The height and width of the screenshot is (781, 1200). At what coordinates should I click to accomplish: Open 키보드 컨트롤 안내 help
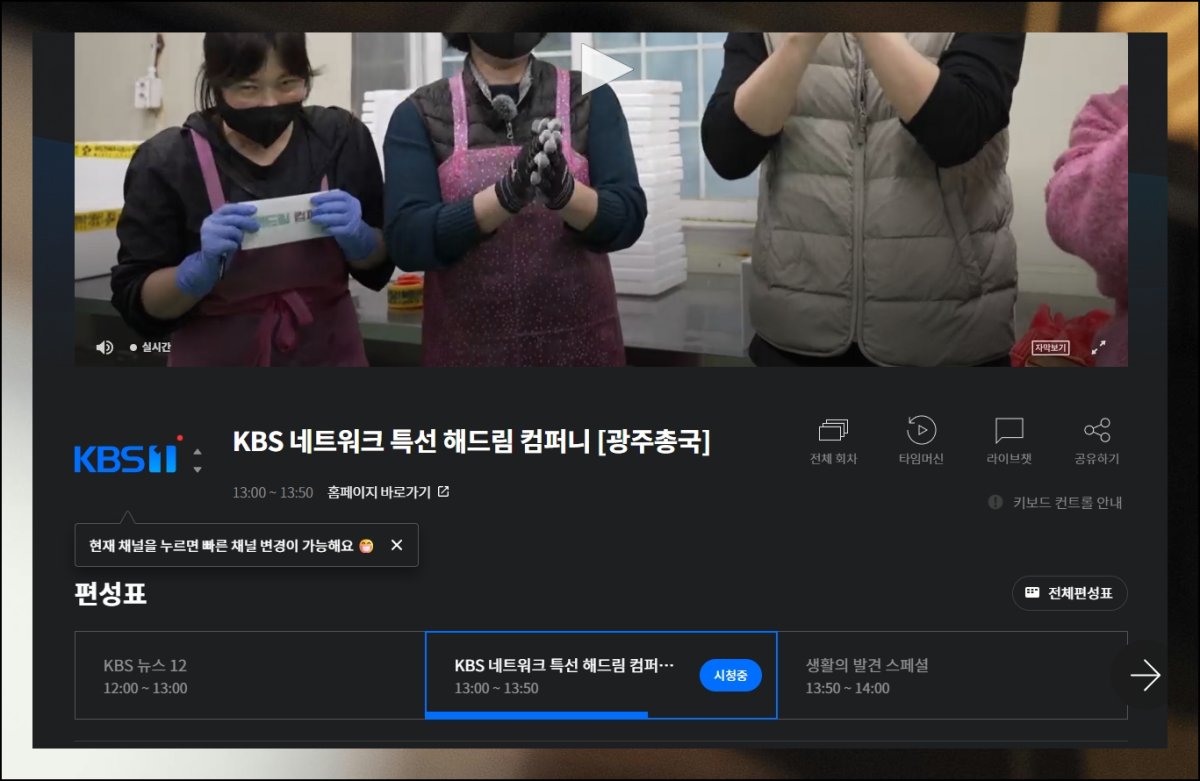(1055, 502)
